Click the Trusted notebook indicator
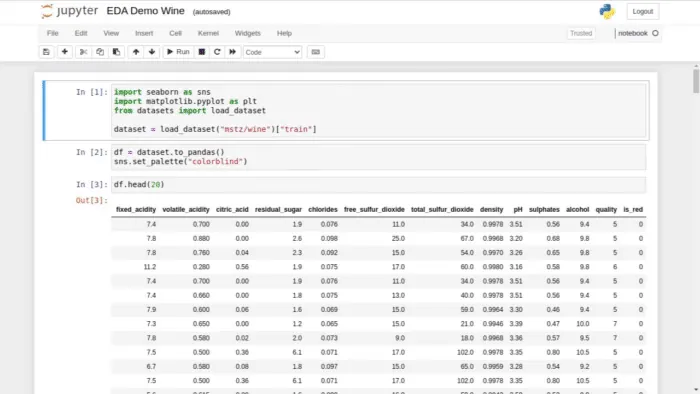This screenshot has width=700, height=394. 581,33
